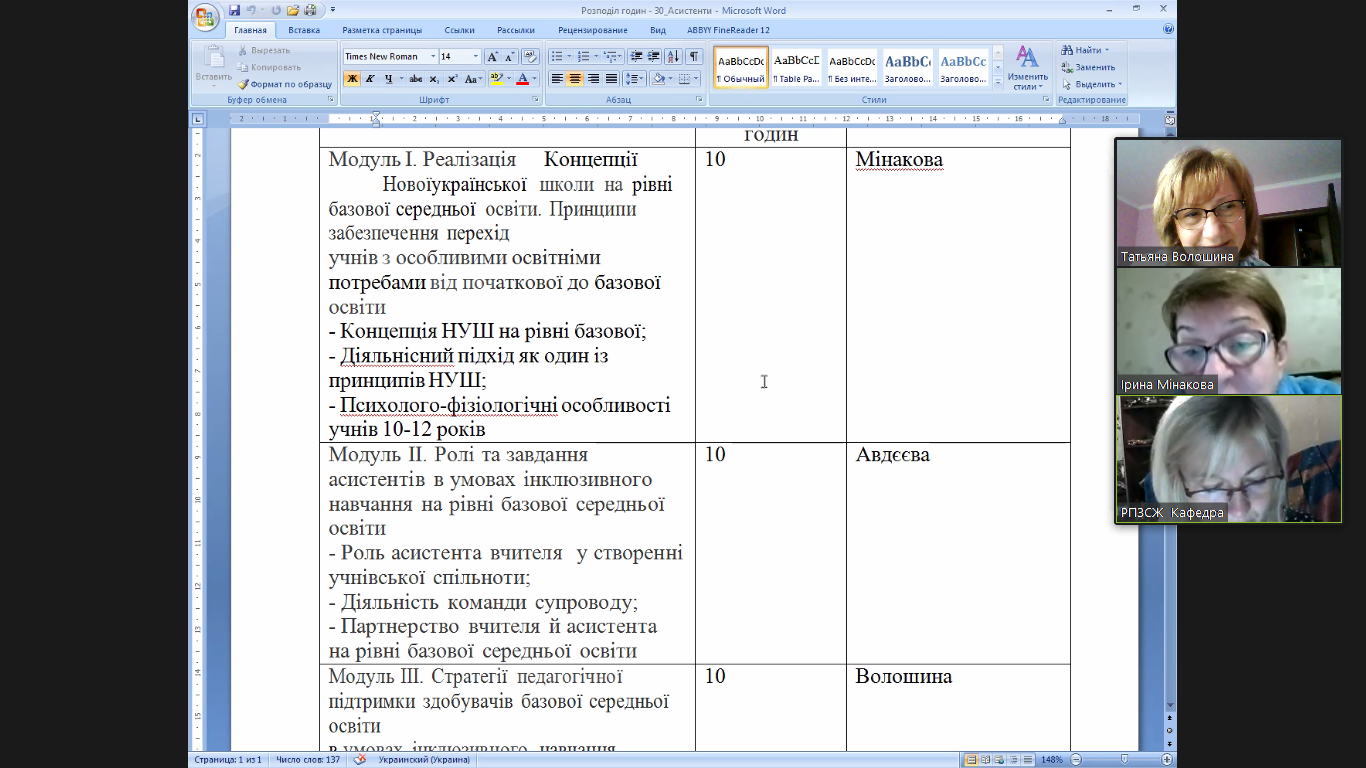1366x768 pixels.
Task: Open the Рецензирование ribbon tab
Action: point(593,30)
